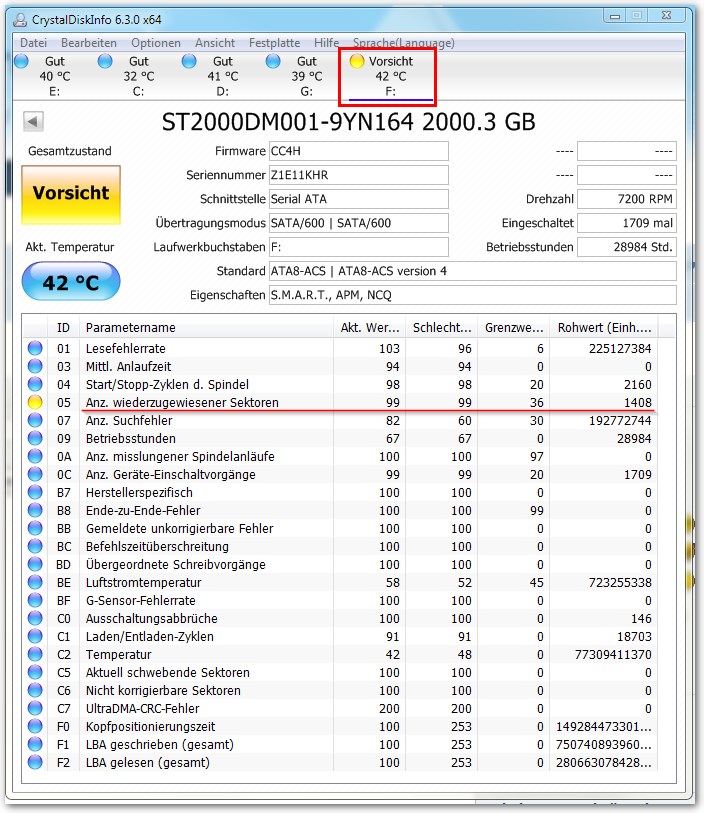Click the Akt. Wer... column header

[x=370, y=328]
